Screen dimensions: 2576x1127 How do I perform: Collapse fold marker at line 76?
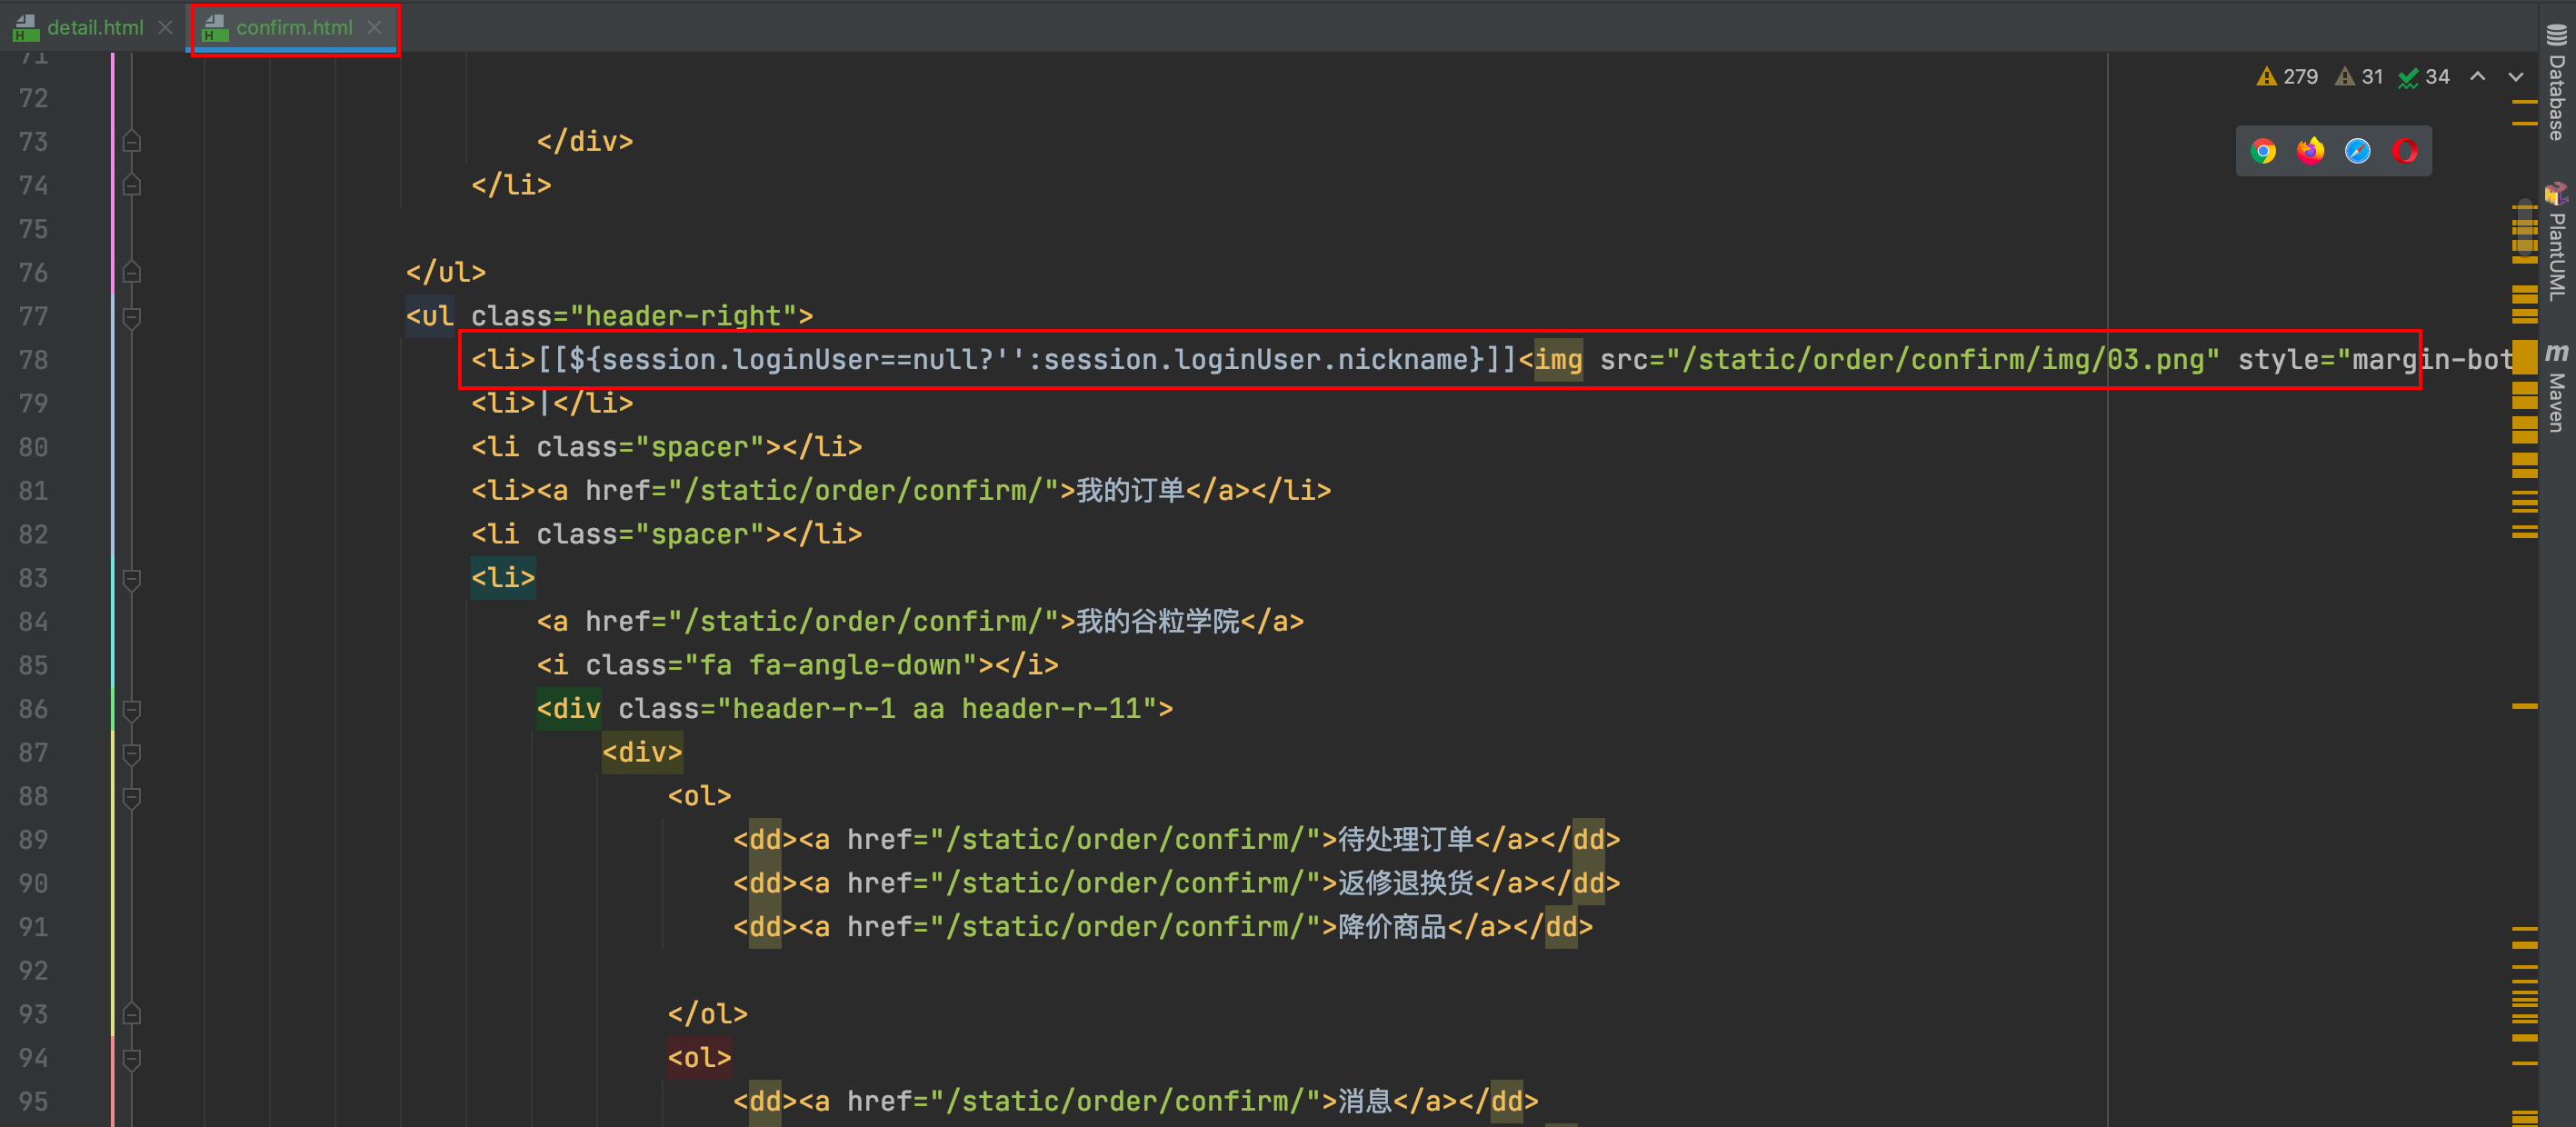(131, 273)
